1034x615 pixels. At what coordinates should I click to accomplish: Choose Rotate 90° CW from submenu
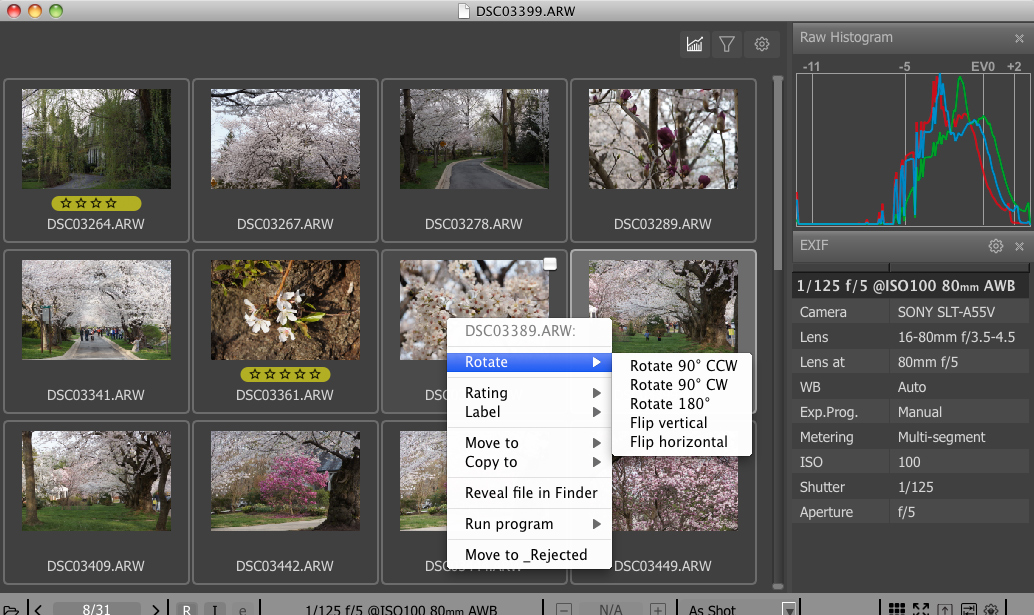678,385
